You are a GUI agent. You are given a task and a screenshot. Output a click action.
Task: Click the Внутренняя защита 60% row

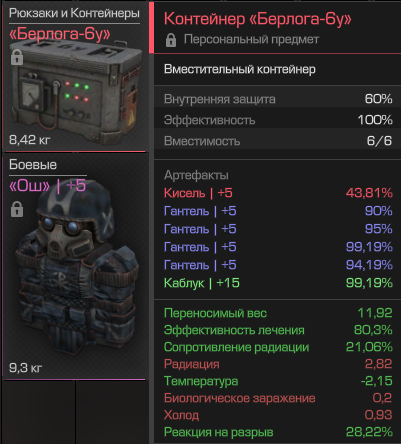(x=277, y=99)
